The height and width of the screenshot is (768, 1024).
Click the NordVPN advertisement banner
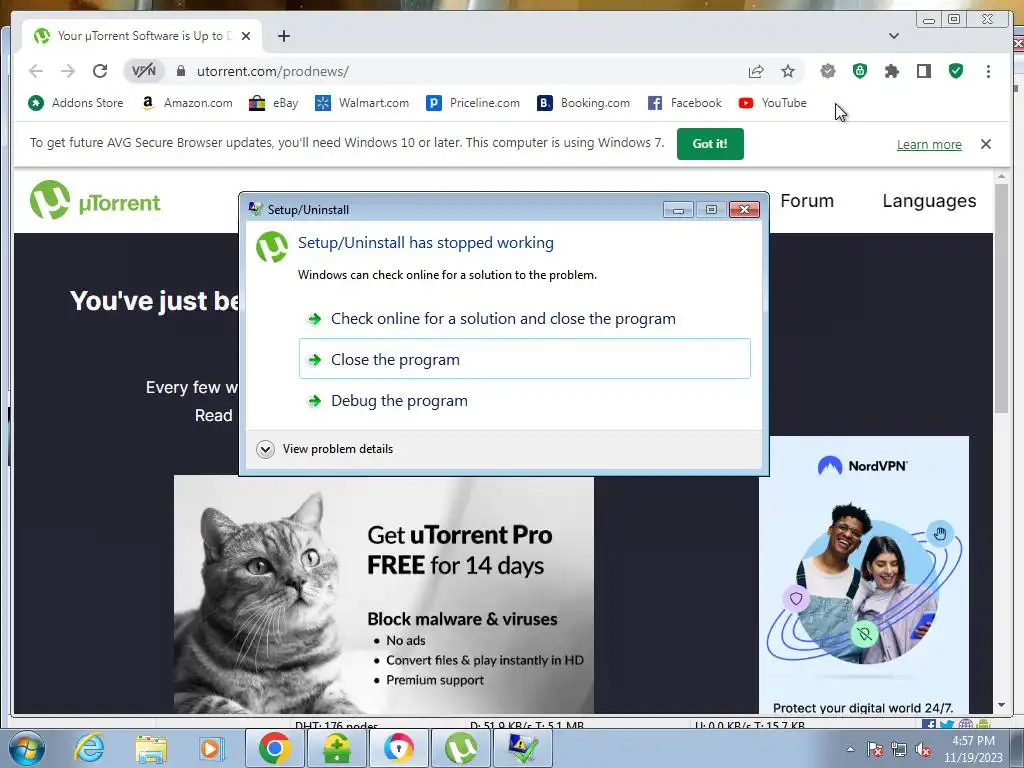click(863, 575)
